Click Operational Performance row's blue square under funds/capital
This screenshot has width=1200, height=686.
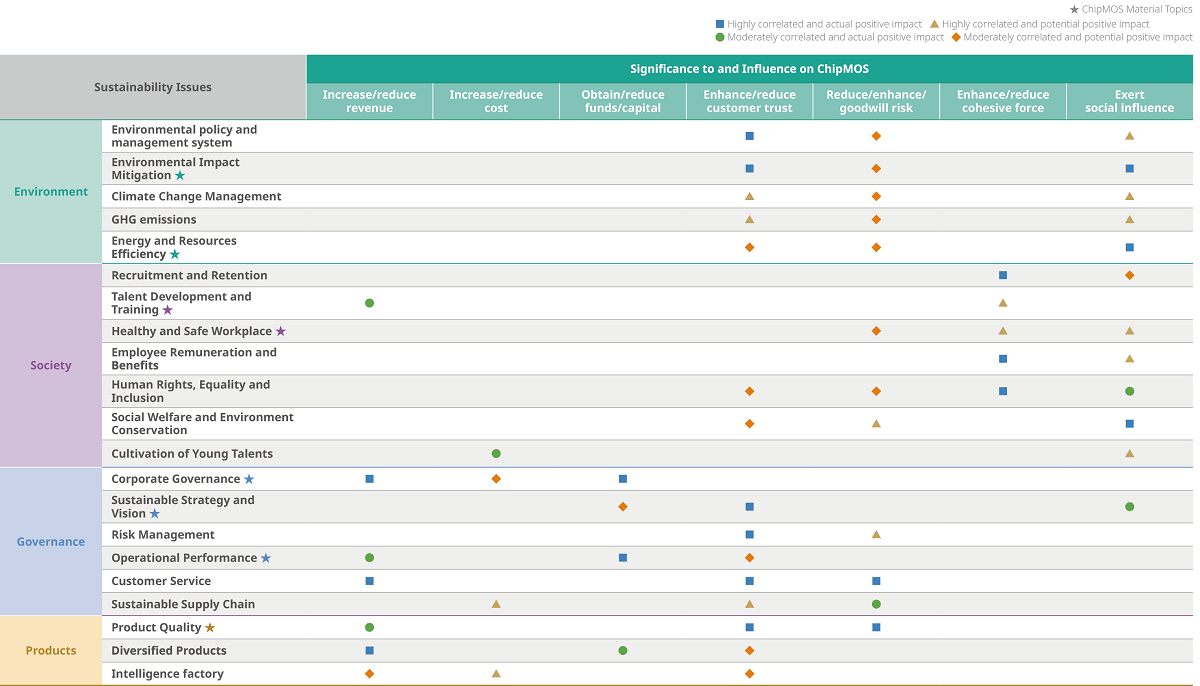point(623,558)
